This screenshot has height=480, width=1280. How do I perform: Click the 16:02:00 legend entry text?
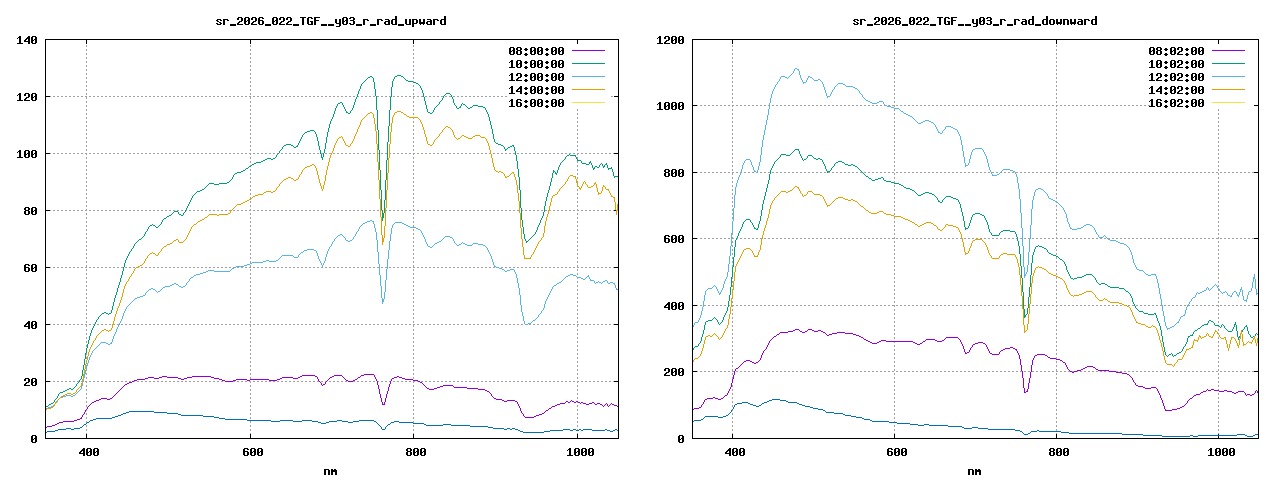point(1176,103)
